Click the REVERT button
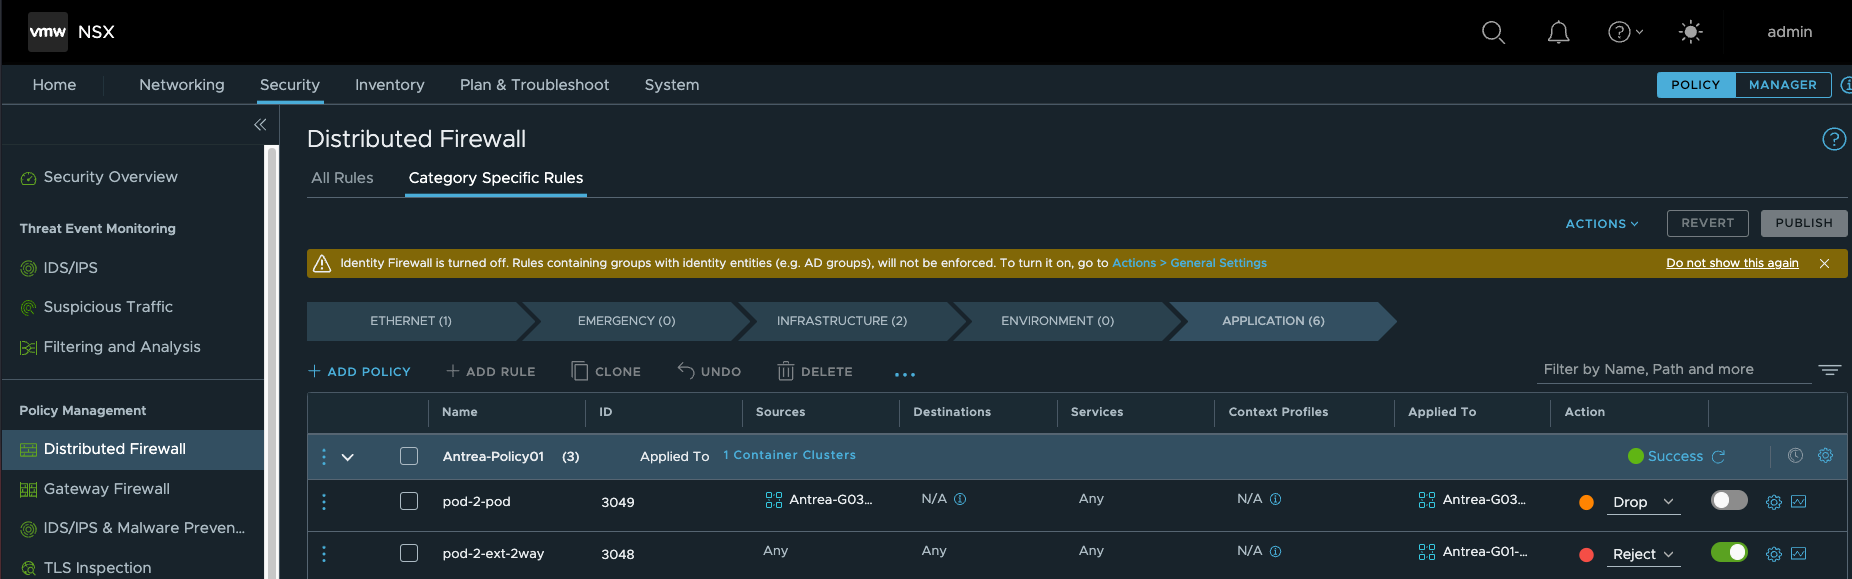 click(x=1708, y=223)
